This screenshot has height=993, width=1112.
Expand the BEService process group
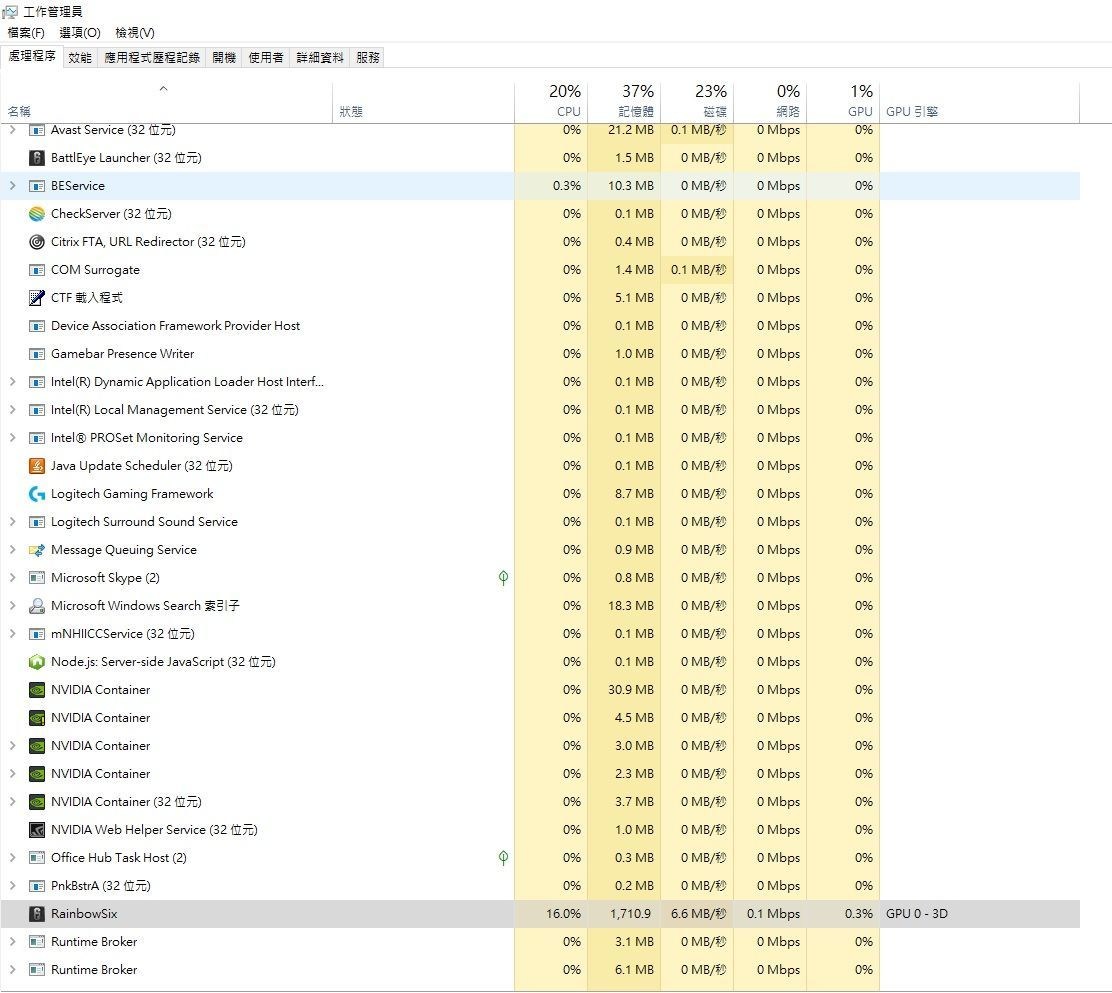tap(12, 186)
